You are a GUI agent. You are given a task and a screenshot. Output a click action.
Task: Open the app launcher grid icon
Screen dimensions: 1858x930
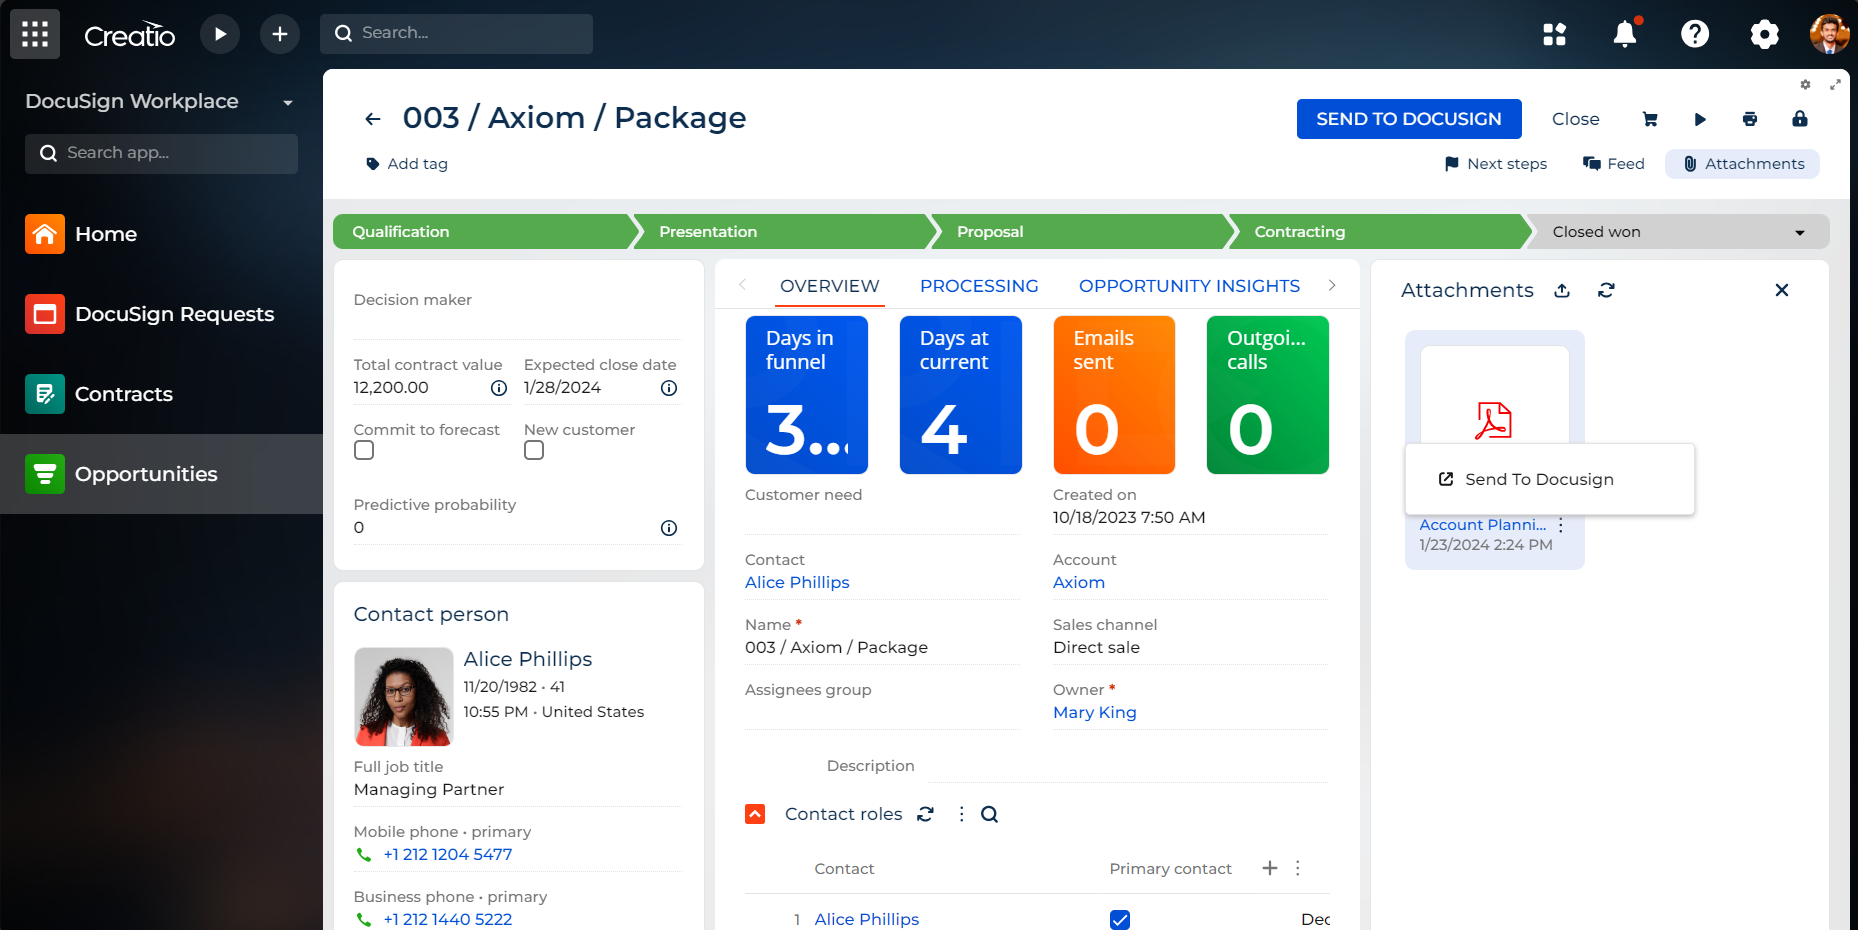[x=35, y=34]
